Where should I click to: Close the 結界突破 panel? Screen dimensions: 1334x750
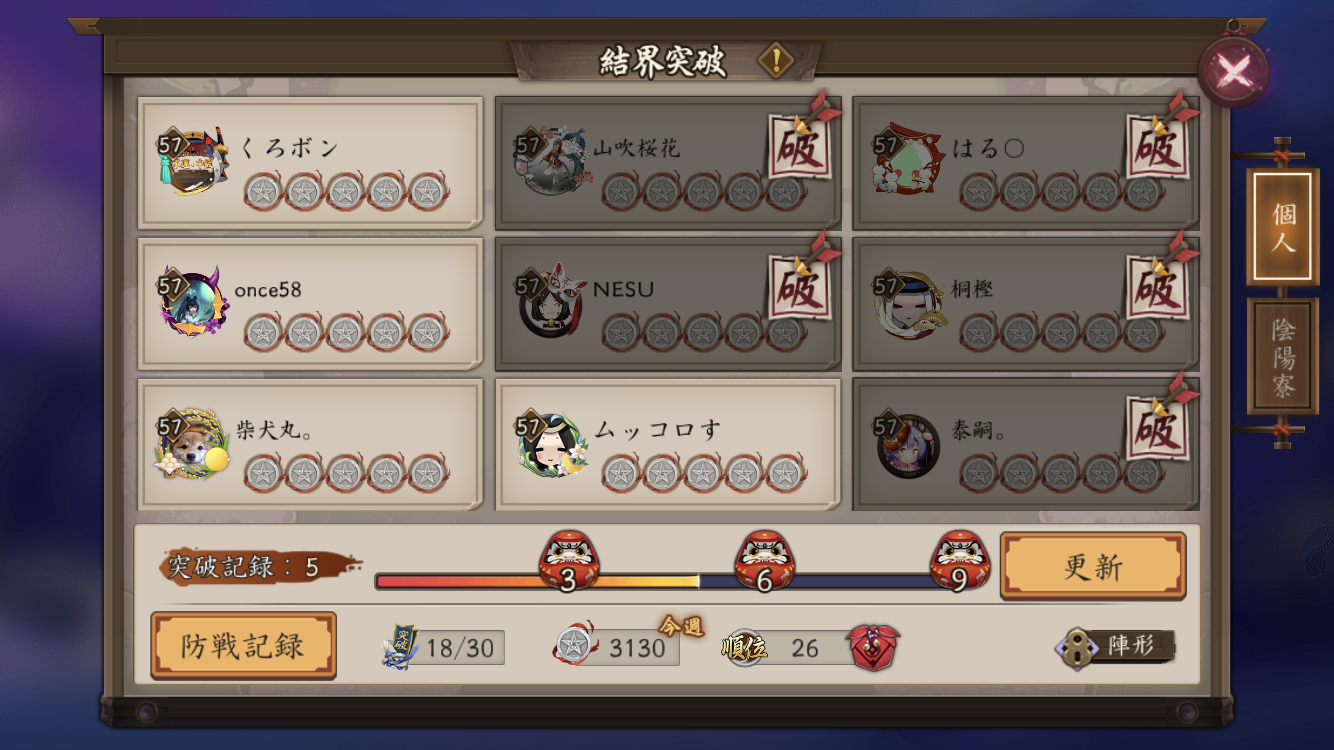pyautogui.click(x=1234, y=71)
